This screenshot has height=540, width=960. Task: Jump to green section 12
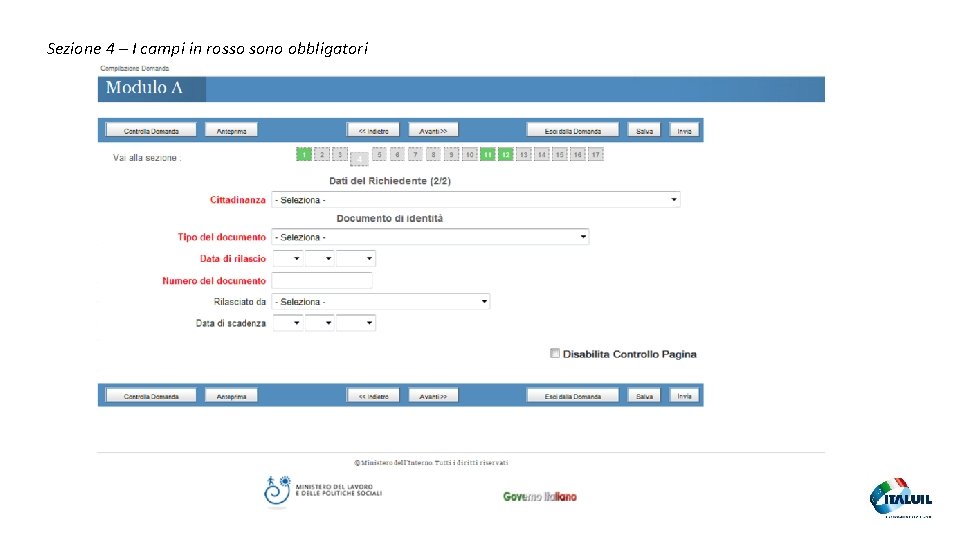point(505,154)
